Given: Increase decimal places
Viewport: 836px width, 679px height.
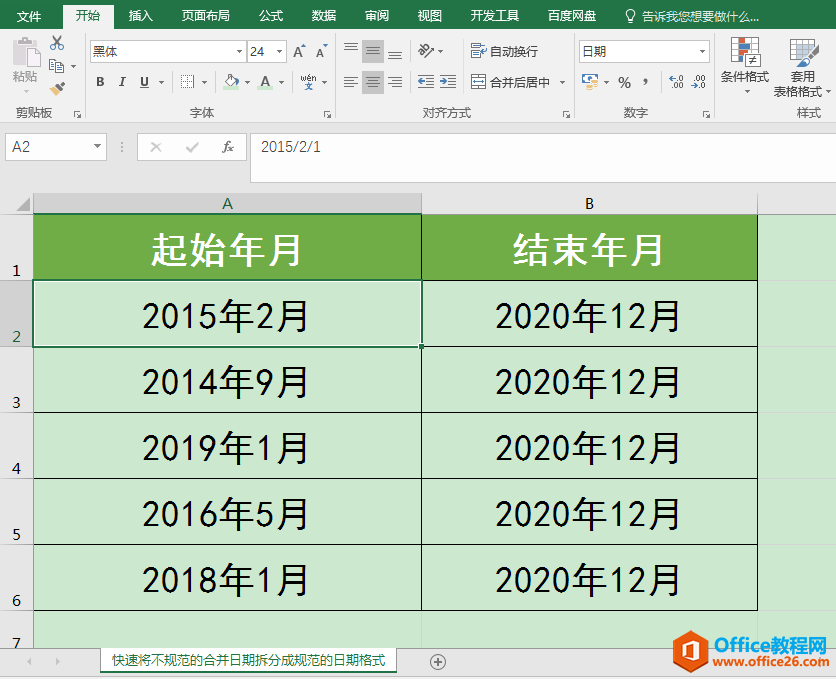Looking at the screenshot, I should pyautogui.click(x=676, y=82).
